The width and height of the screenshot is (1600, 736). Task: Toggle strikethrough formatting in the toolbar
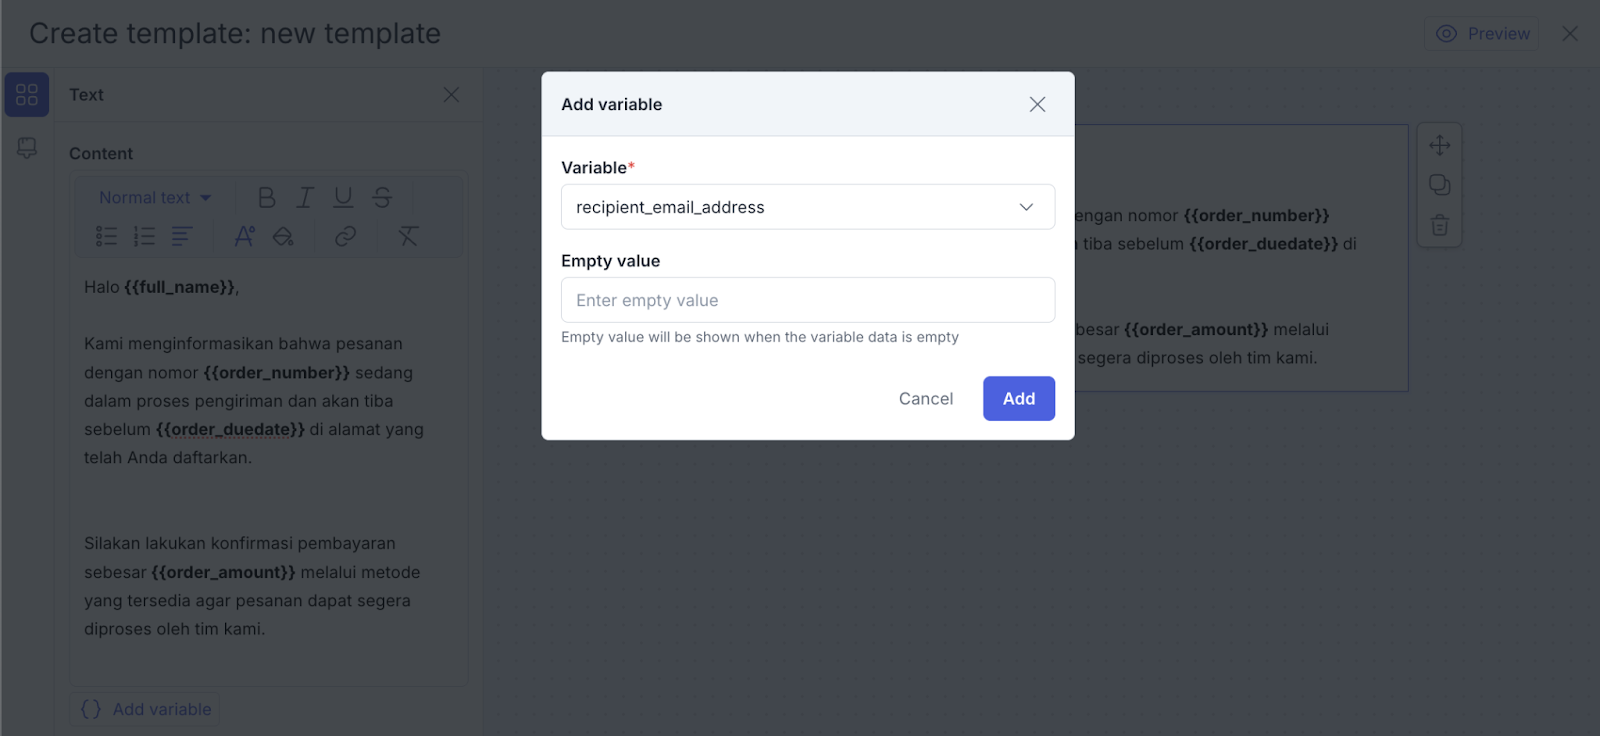[x=382, y=198]
